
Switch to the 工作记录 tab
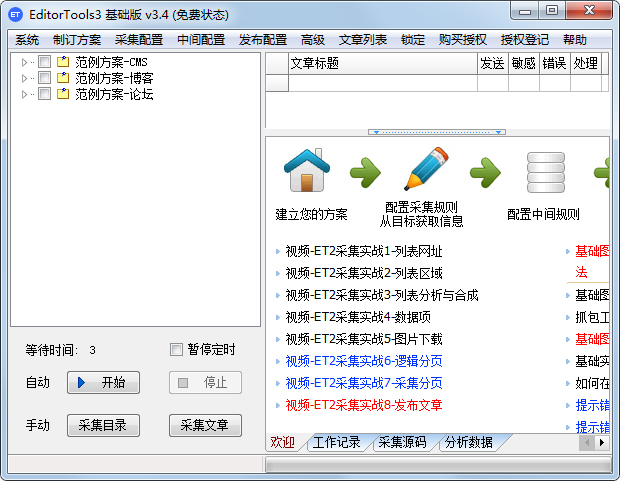click(336, 442)
